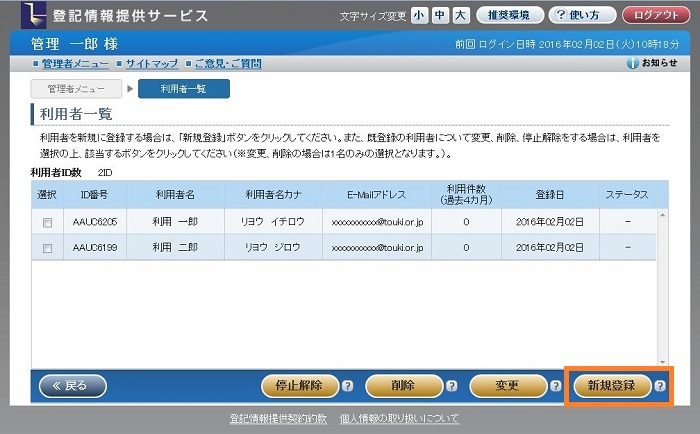Click the ID番号 column header
The image size is (700, 434).
95,195
